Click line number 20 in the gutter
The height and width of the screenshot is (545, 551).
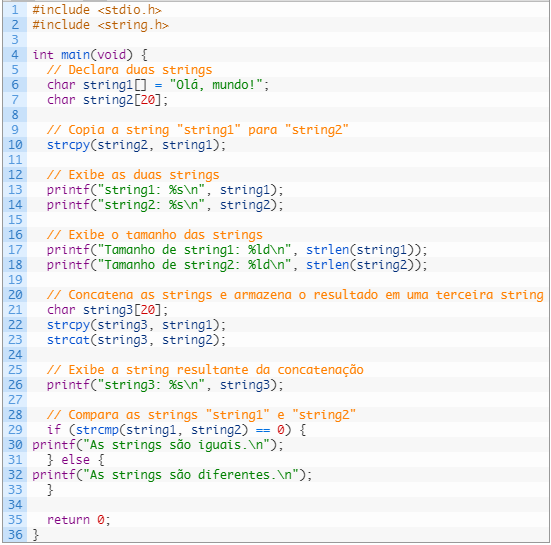tap(15, 295)
